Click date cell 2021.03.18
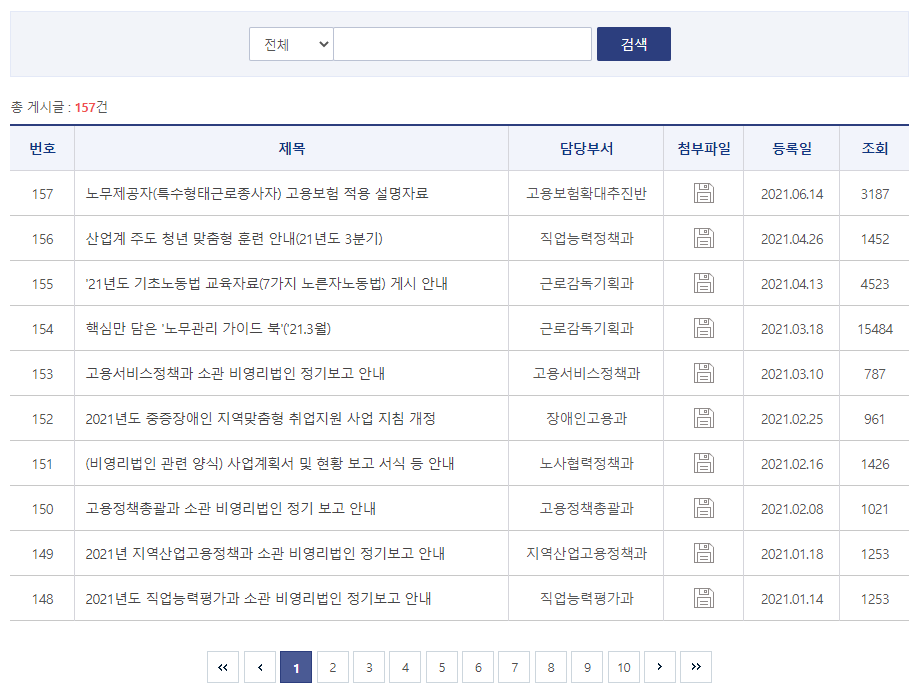This screenshot has width=923, height=692. pyautogui.click(x=792, y=329)
